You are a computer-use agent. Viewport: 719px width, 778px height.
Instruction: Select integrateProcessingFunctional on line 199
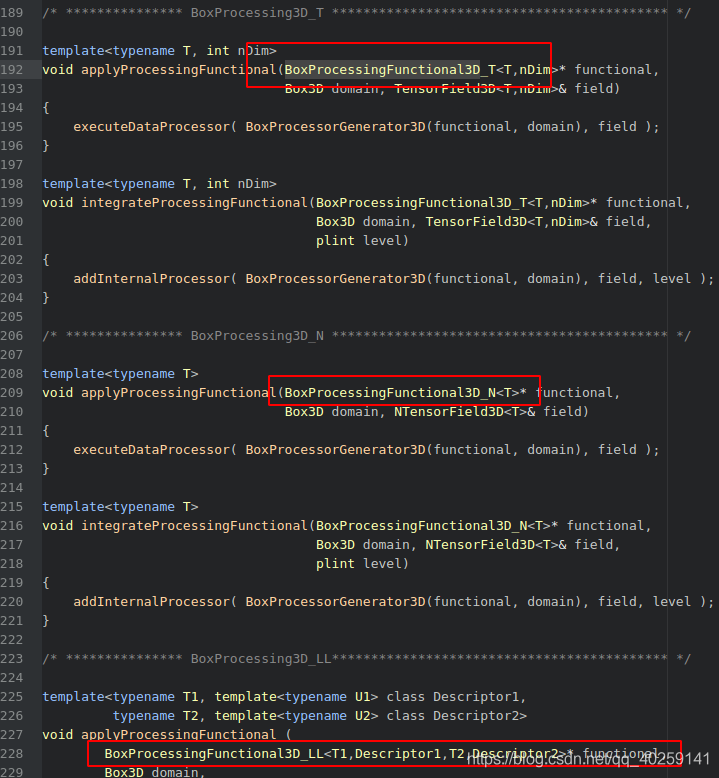click(x=194, y=203)
